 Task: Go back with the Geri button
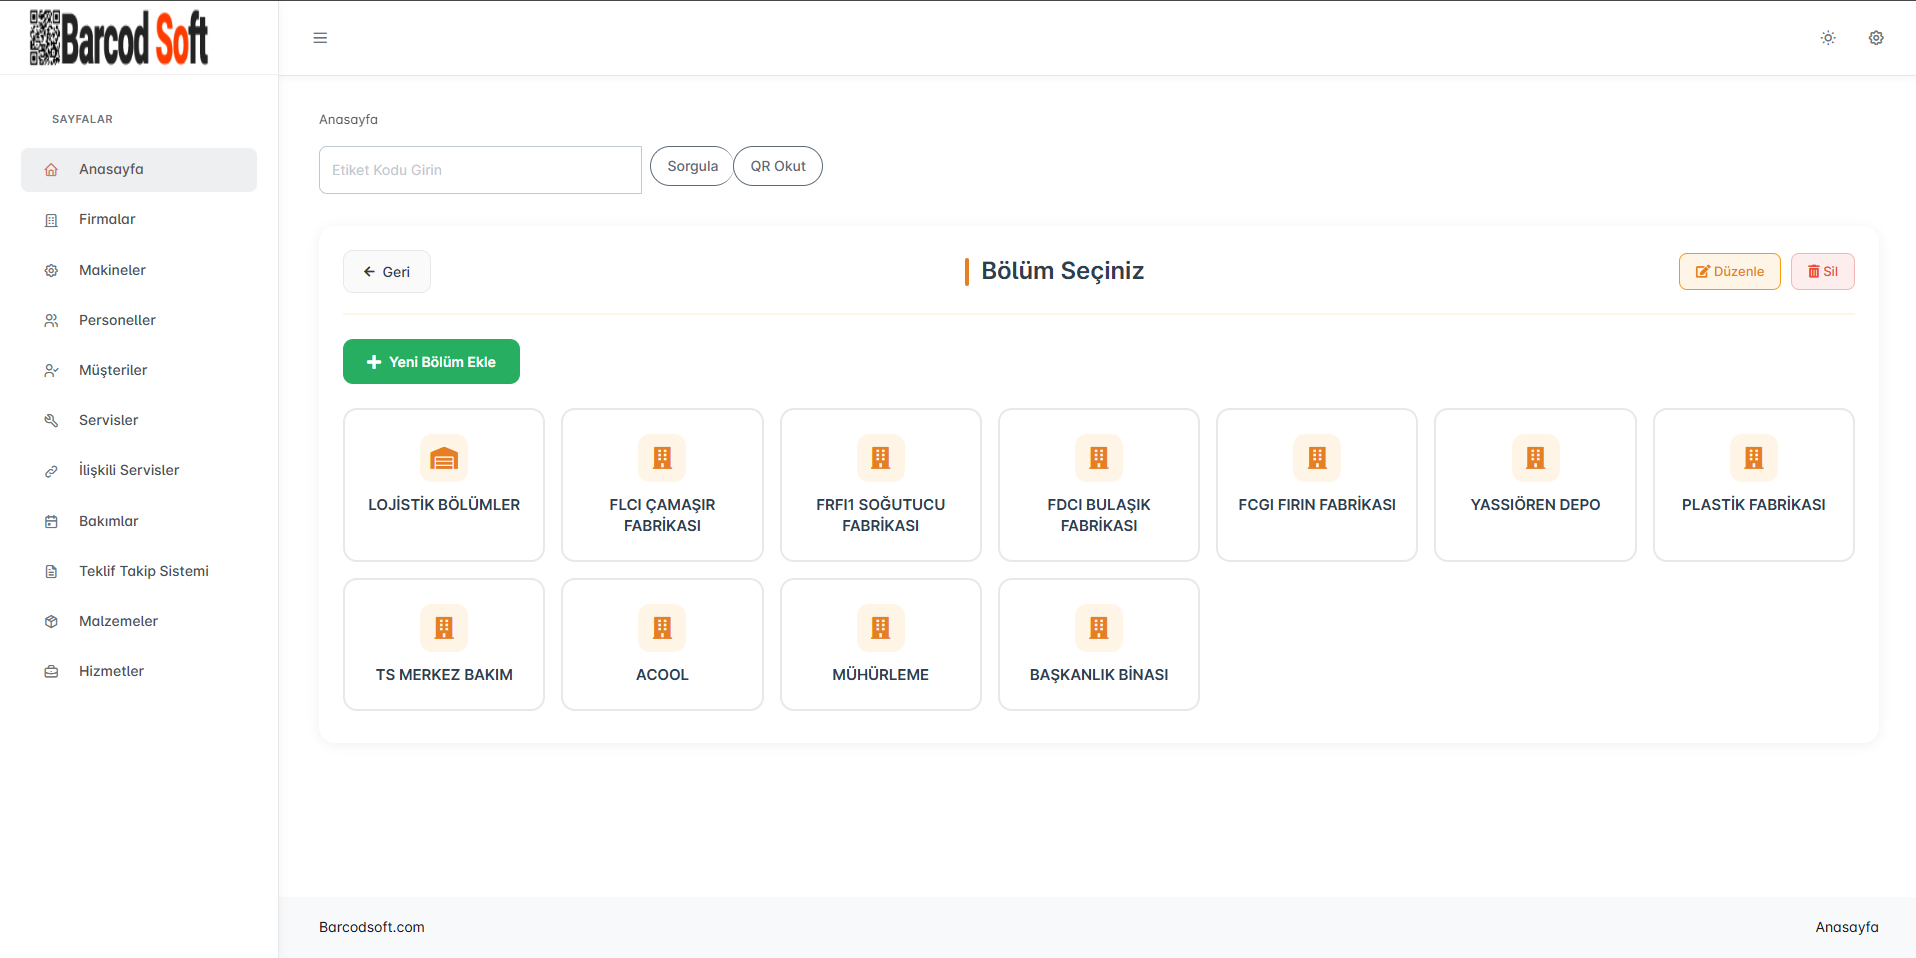click(387, 272)
